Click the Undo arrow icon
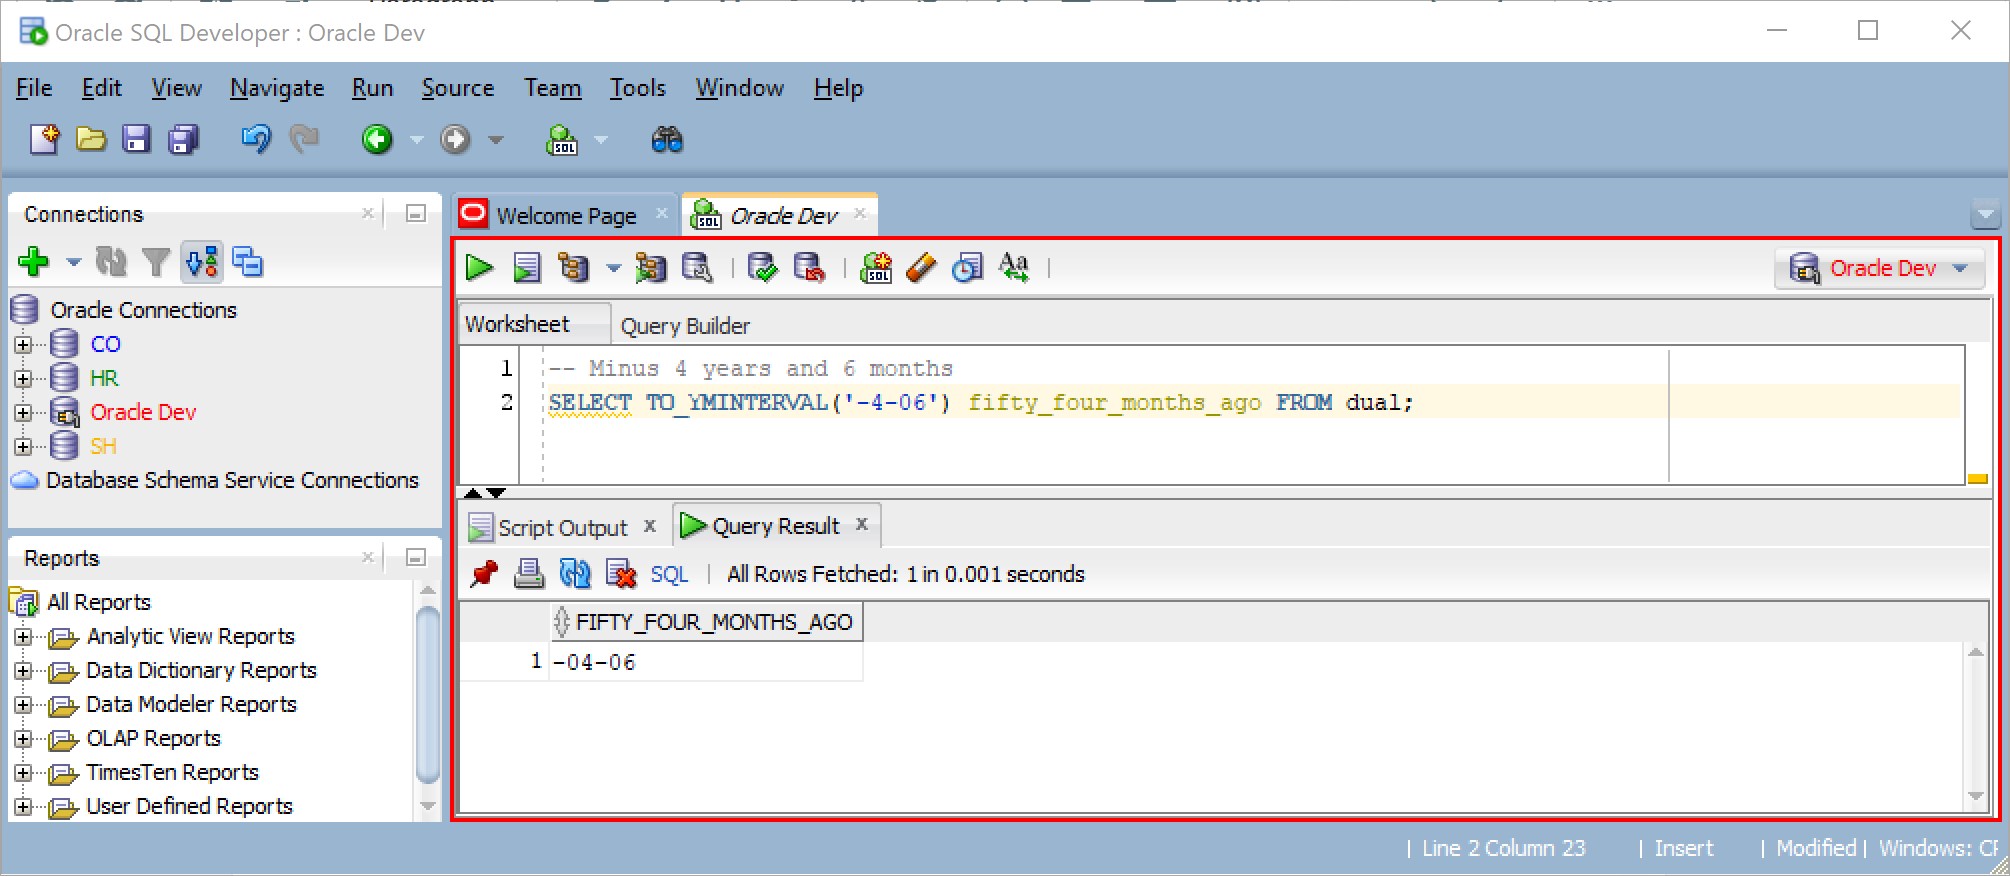 coord(256,139)
